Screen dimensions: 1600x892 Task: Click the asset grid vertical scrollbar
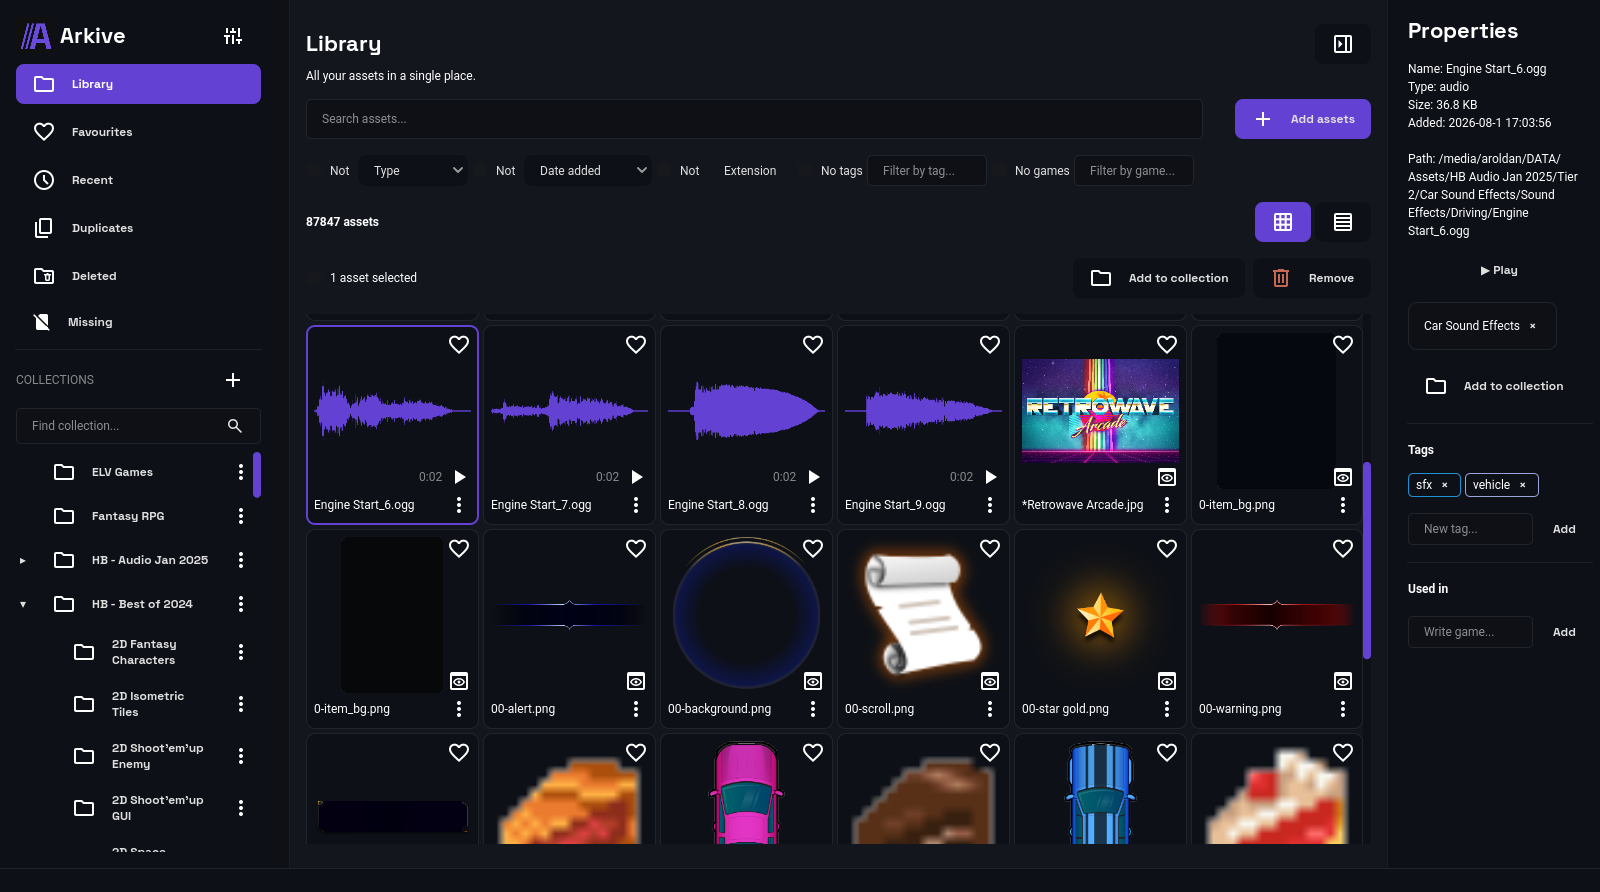[x=1367, y=560]
